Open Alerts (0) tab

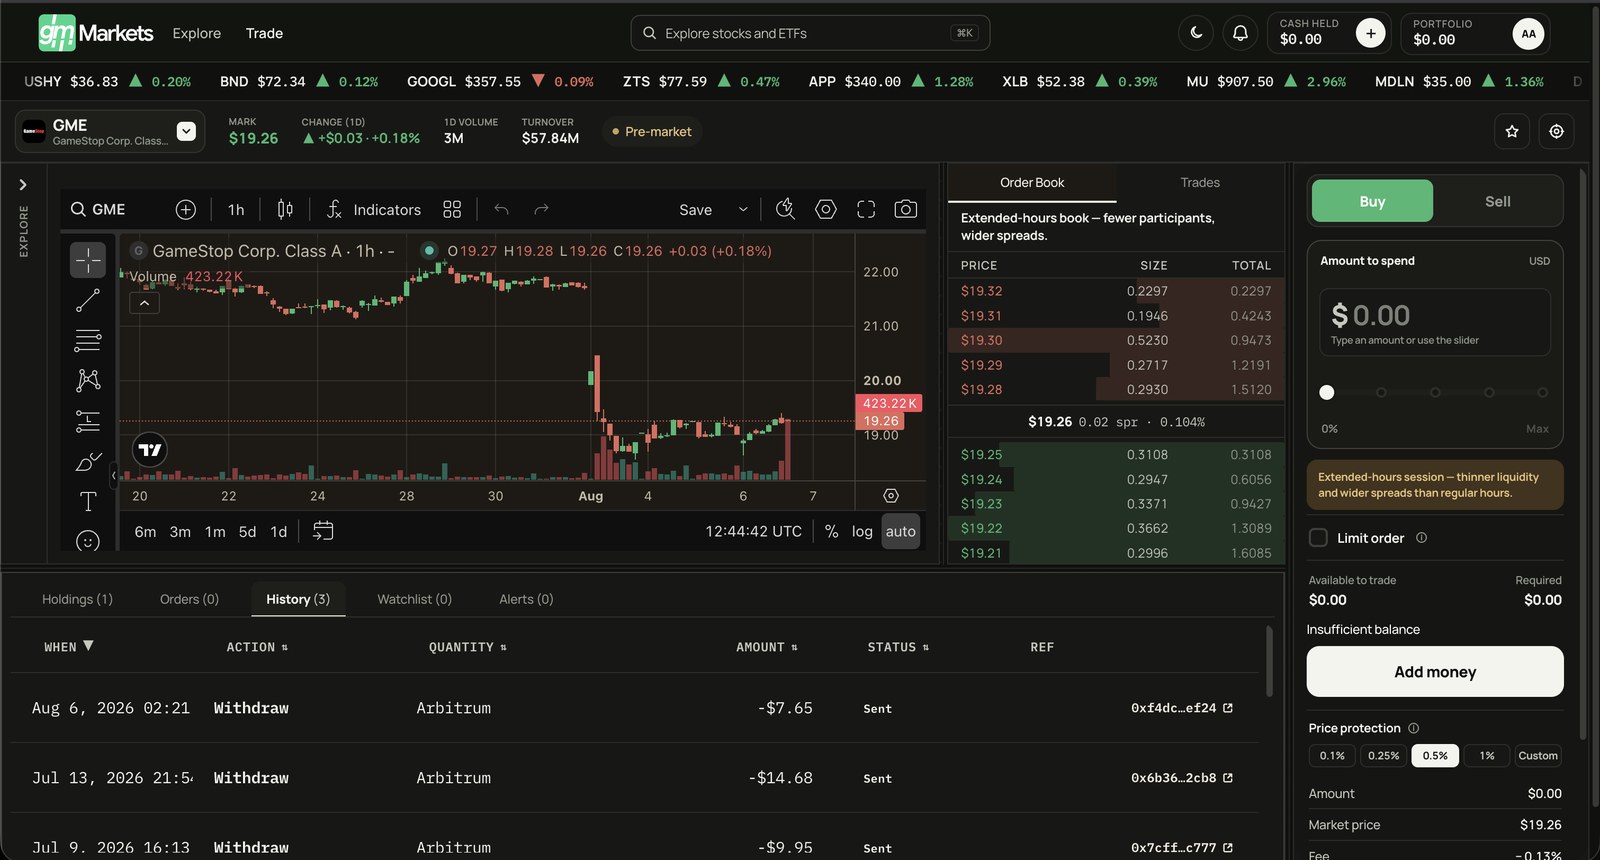point(526,599)
